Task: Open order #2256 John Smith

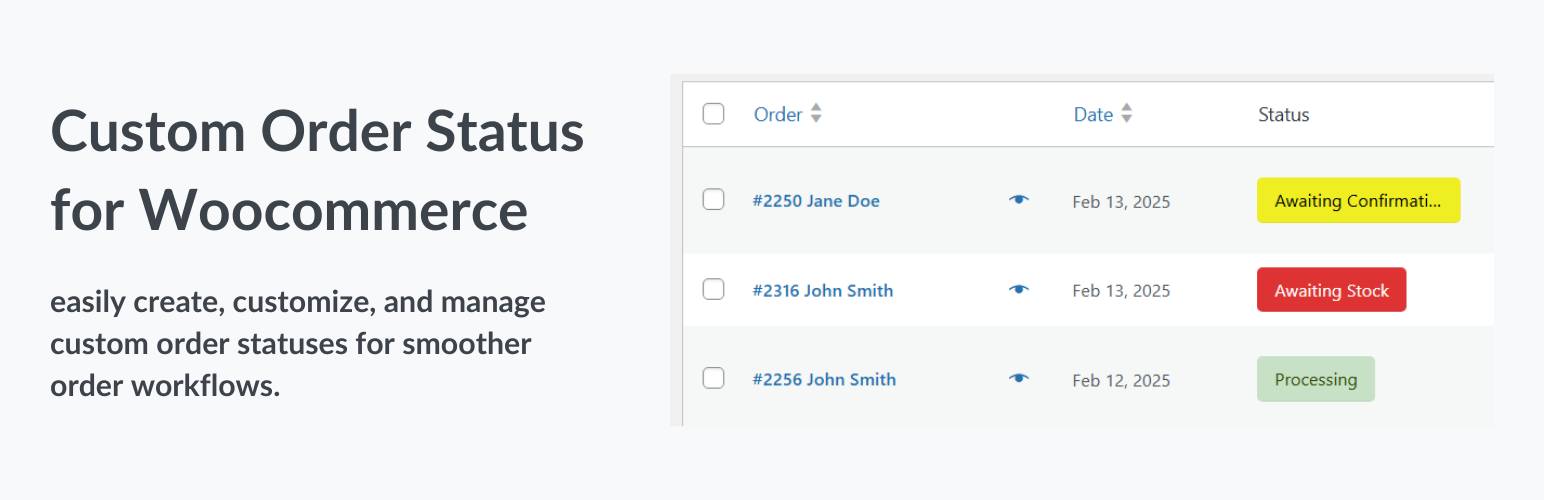Action: tap(824, 379)
